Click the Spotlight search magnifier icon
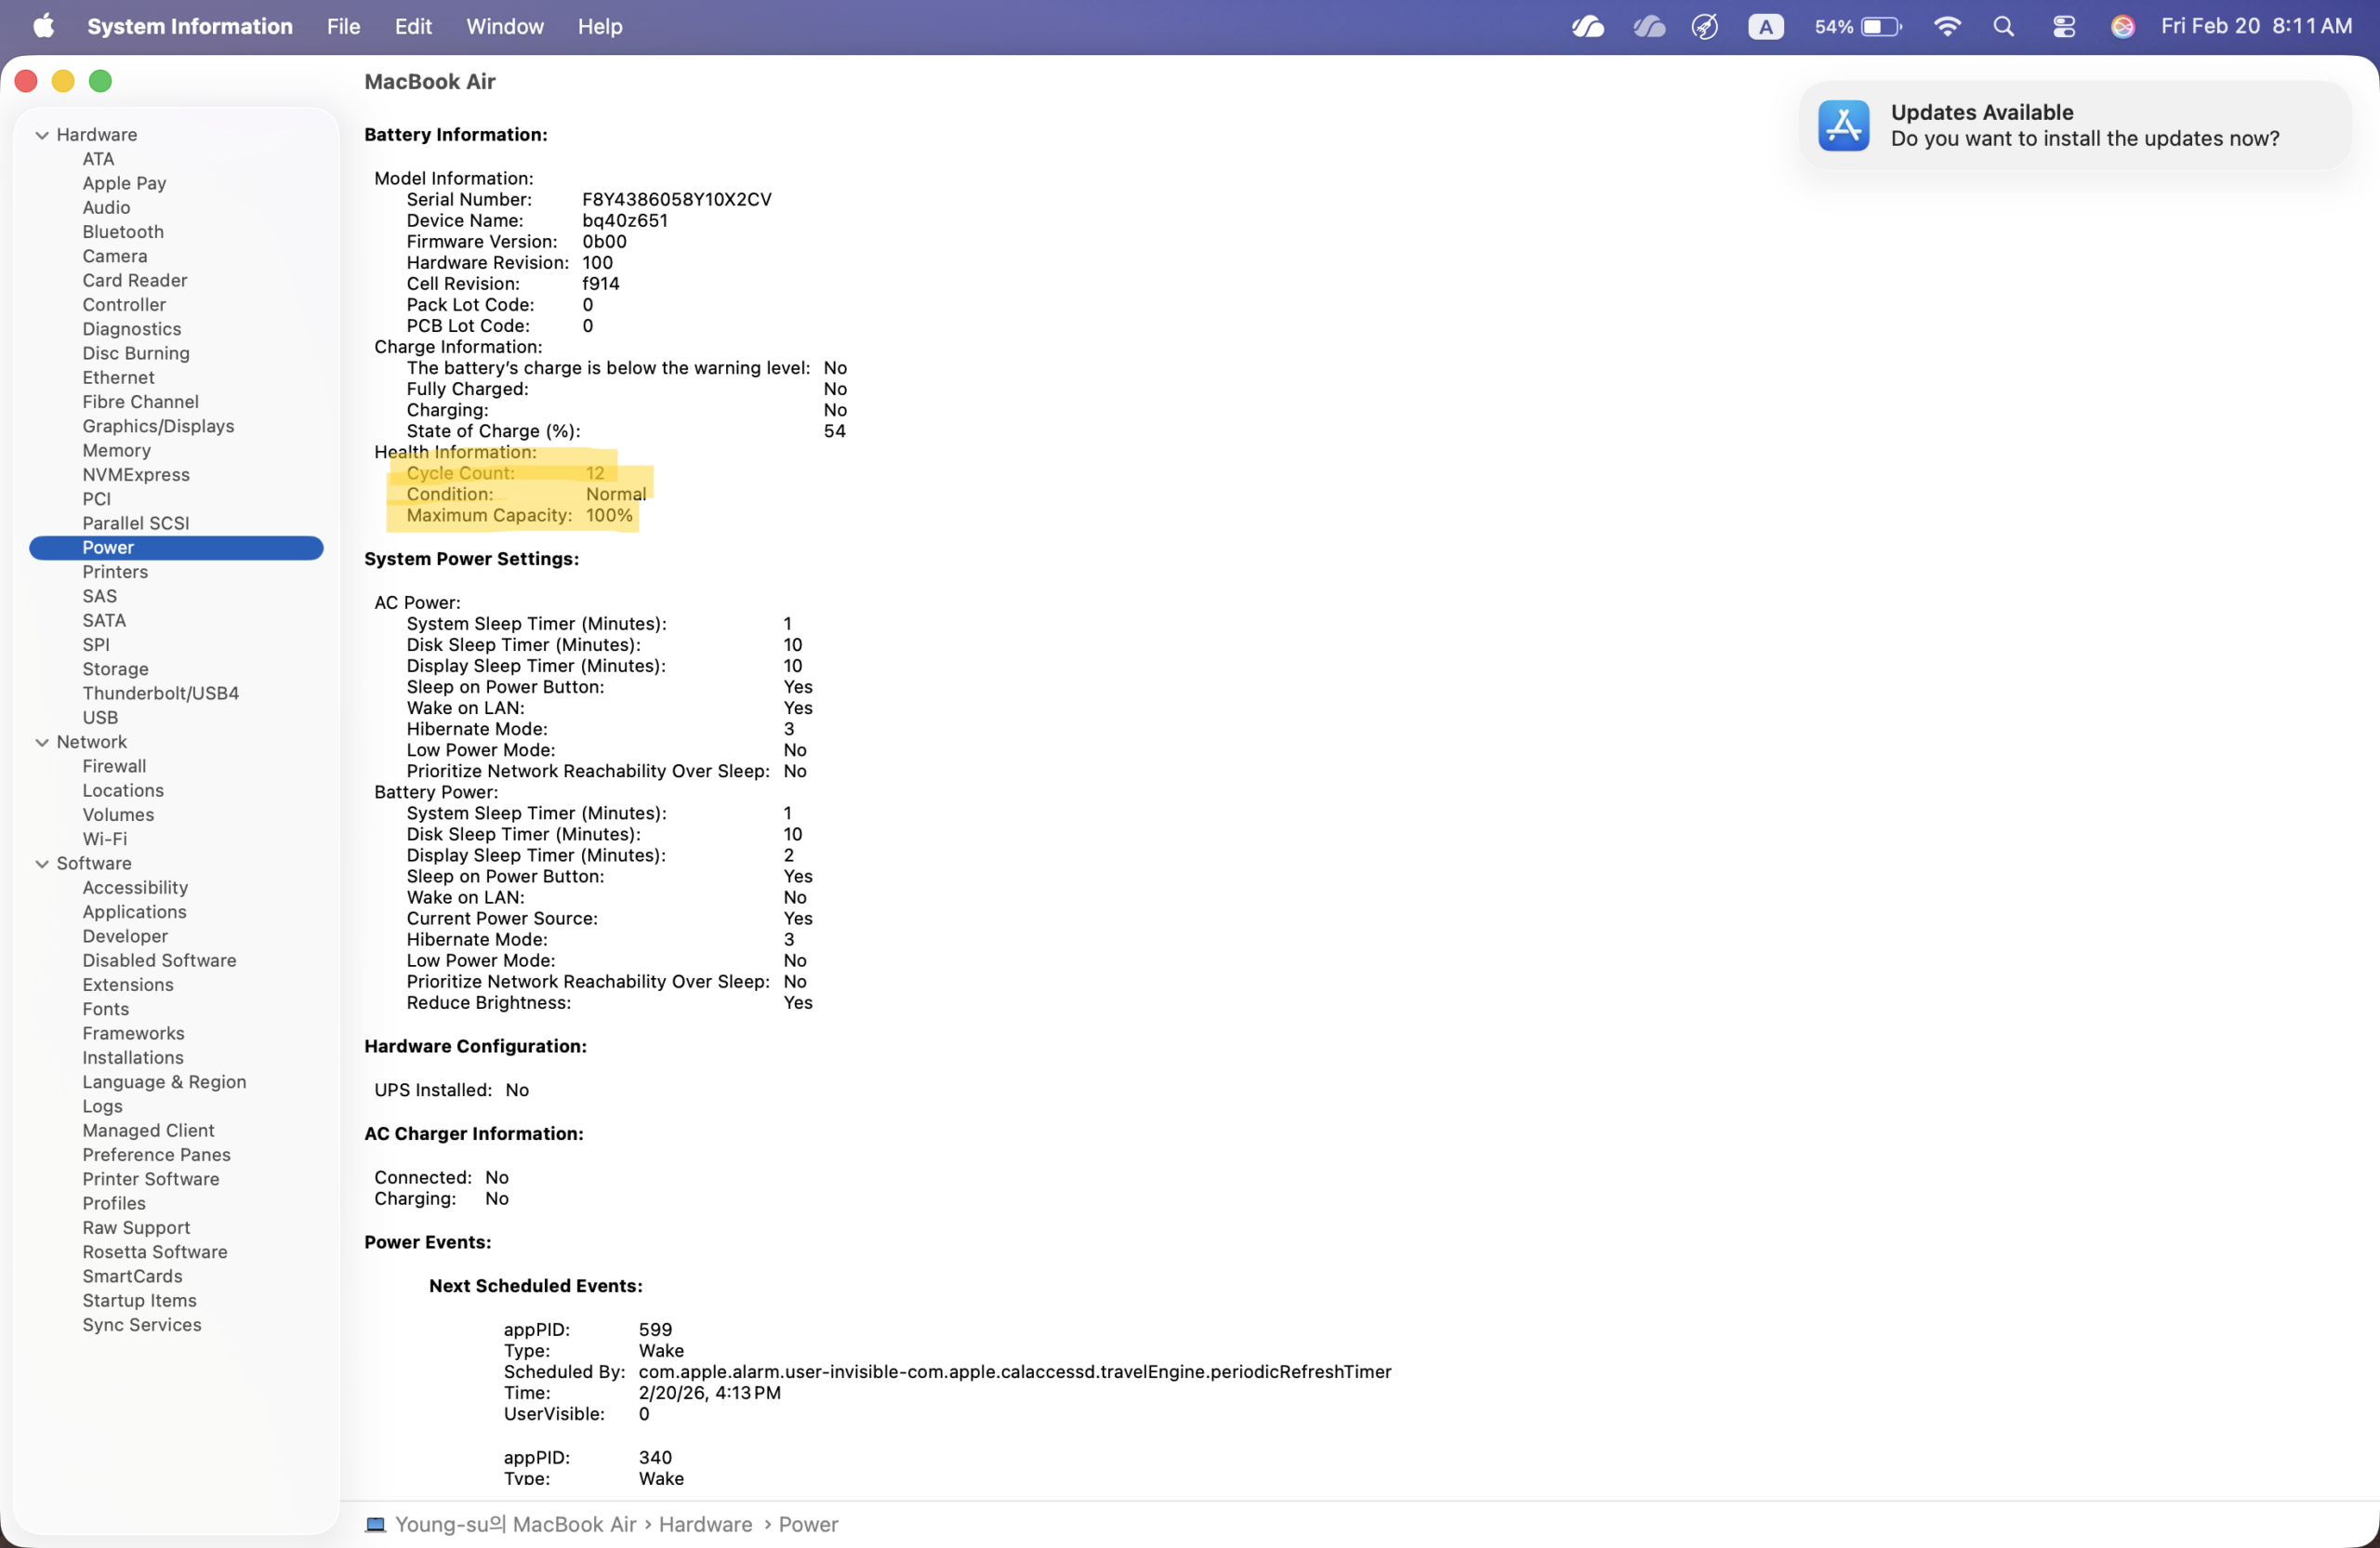Image resolution: width=2380 pixels, height=1548 pixels. coord(2003,26)
